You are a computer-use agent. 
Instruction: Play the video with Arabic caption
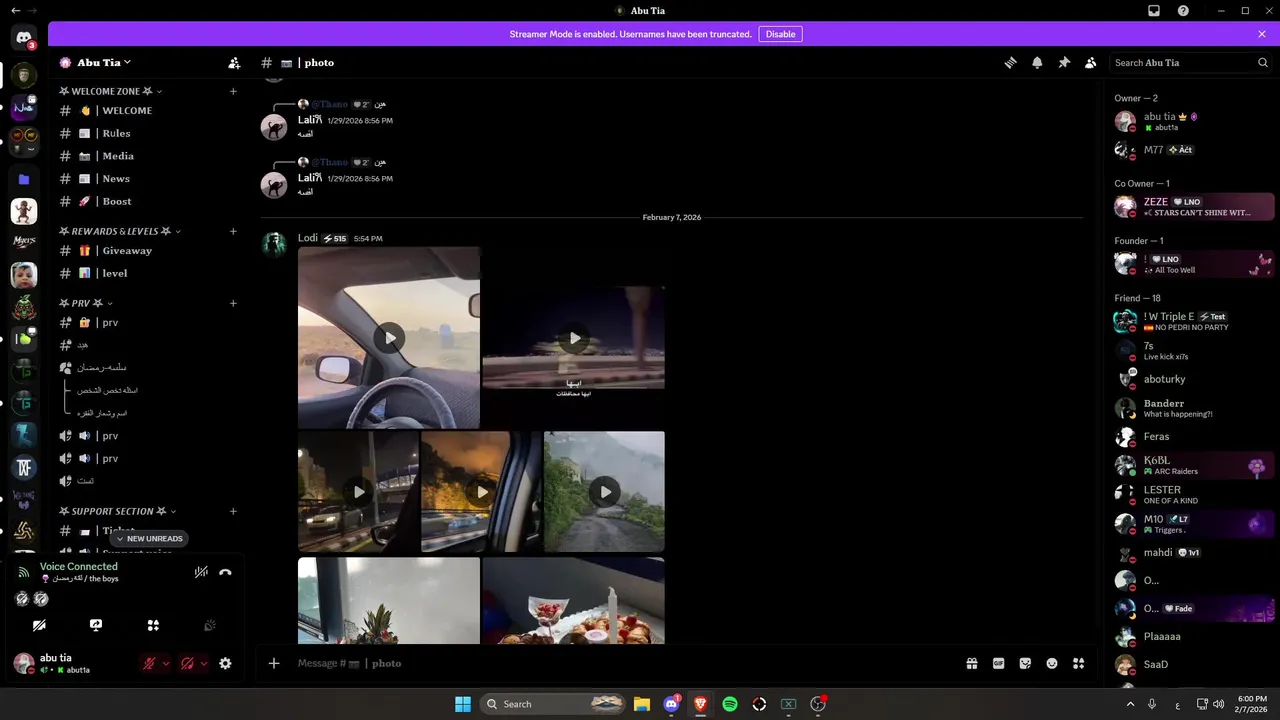(574, 338)
